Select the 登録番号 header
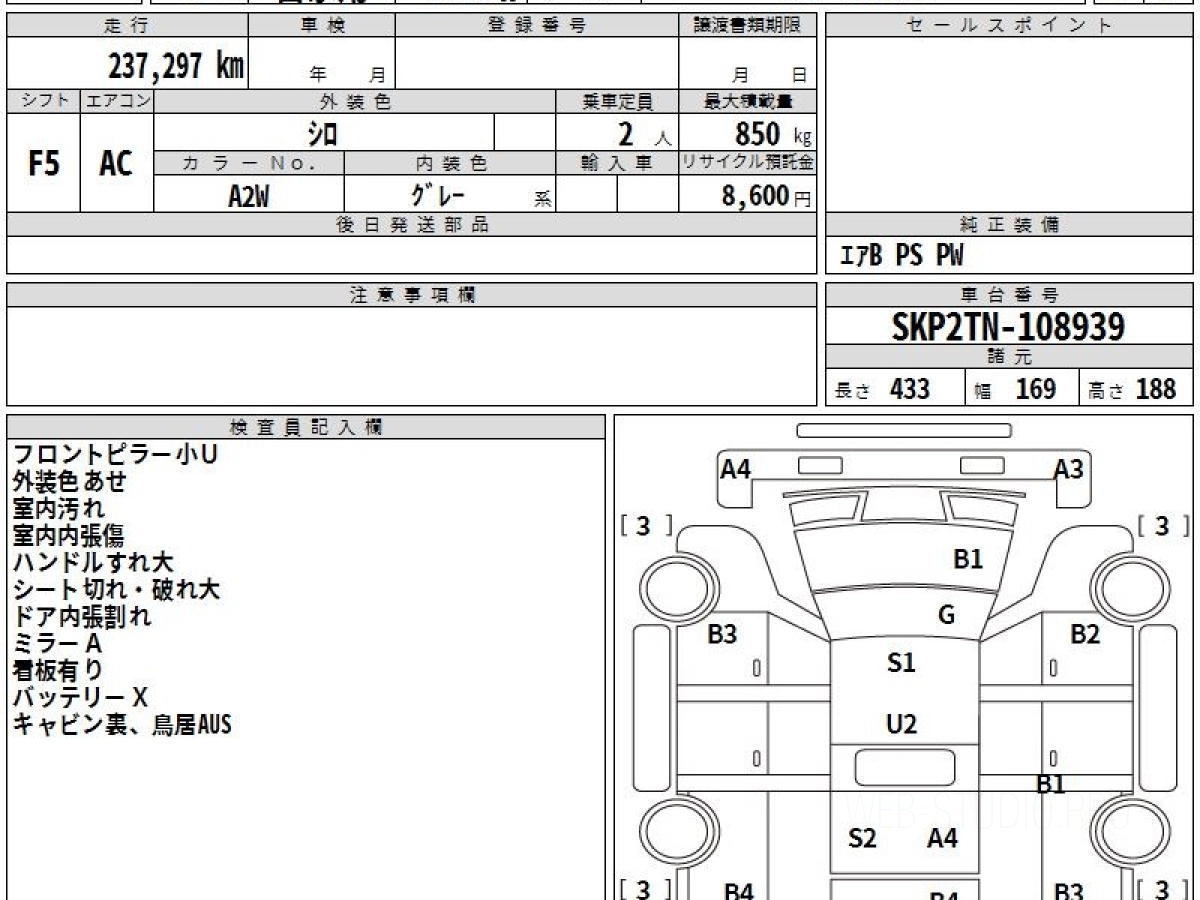1200x900 pixels. pyautogui.click(x=537, y=26)
